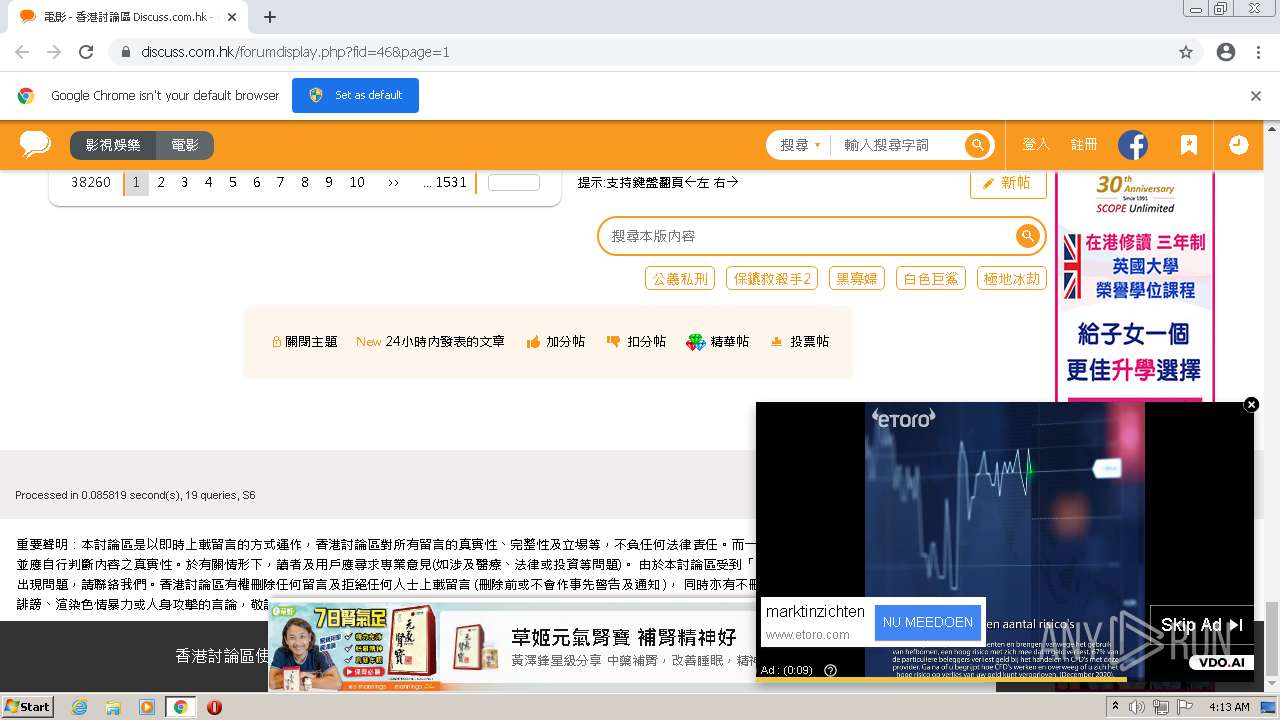This screenshot has width=1280, height=720.
Task: Click the red Opera-style icon in taskbar
Action: pos(214,707)
